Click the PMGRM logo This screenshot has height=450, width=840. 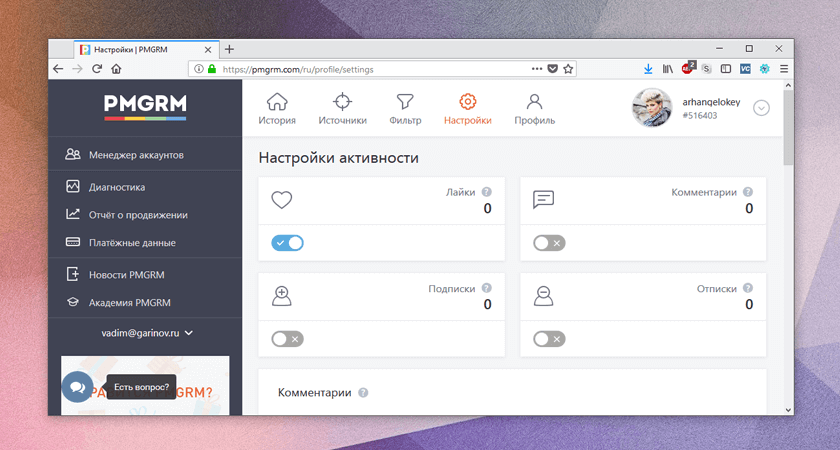click(145, 107)
